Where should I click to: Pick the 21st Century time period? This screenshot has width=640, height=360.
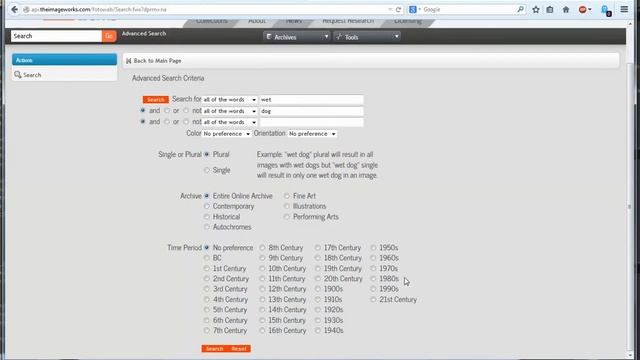click(373, 300)
